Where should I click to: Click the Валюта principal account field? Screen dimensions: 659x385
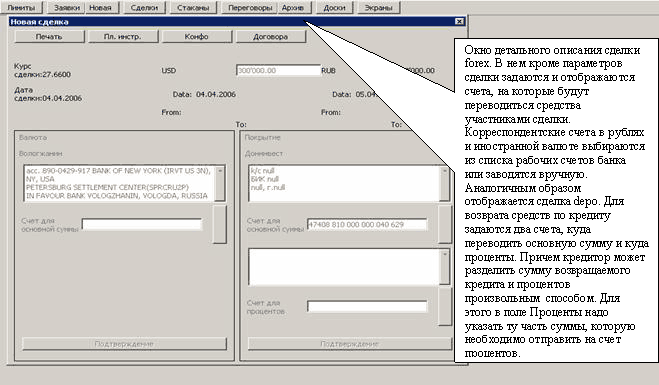pos(142,224)
